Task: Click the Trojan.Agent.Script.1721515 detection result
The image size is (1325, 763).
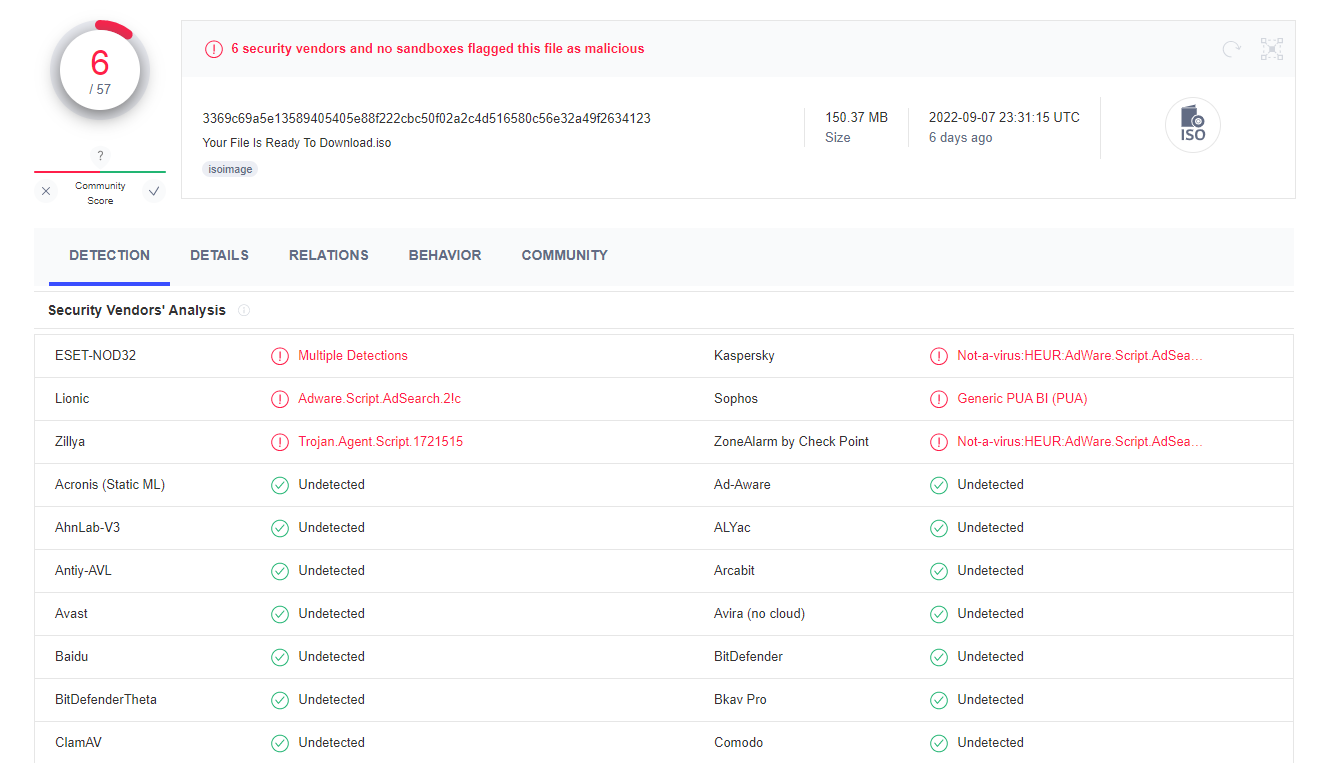Action: click(380, 442)
